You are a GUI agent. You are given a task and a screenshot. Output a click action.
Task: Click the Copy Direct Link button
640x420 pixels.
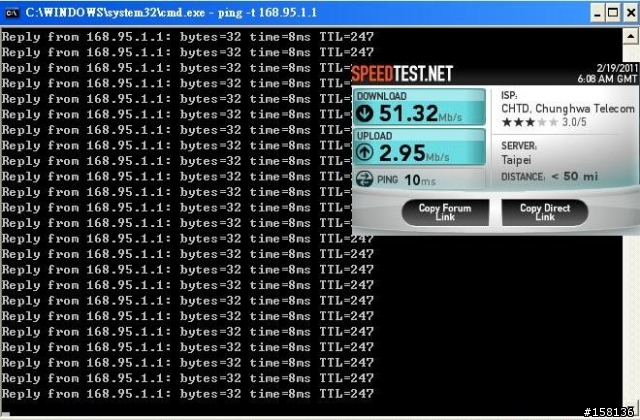tap(545, 212)
